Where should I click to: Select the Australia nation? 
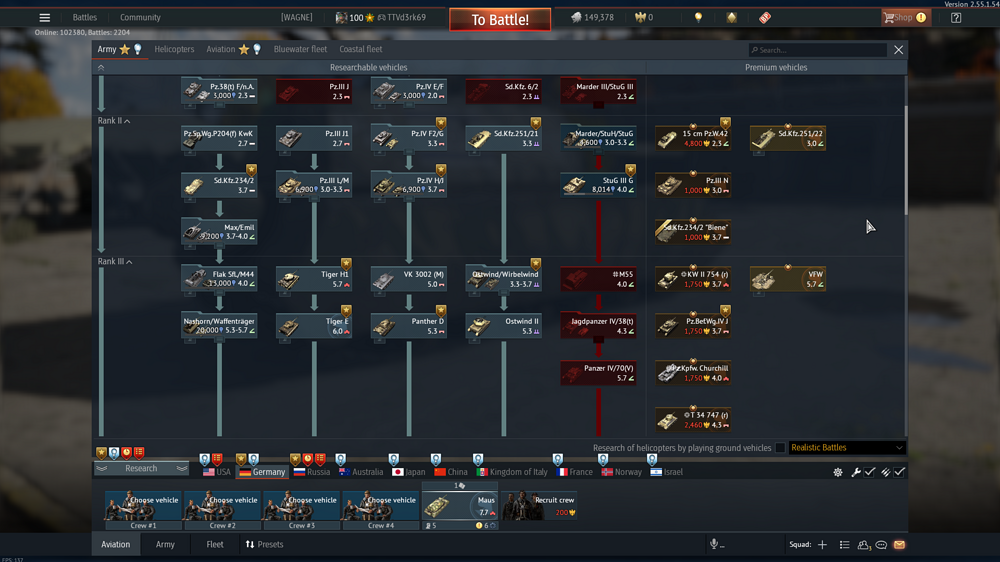pyautogui.click(x=361, y=472)
